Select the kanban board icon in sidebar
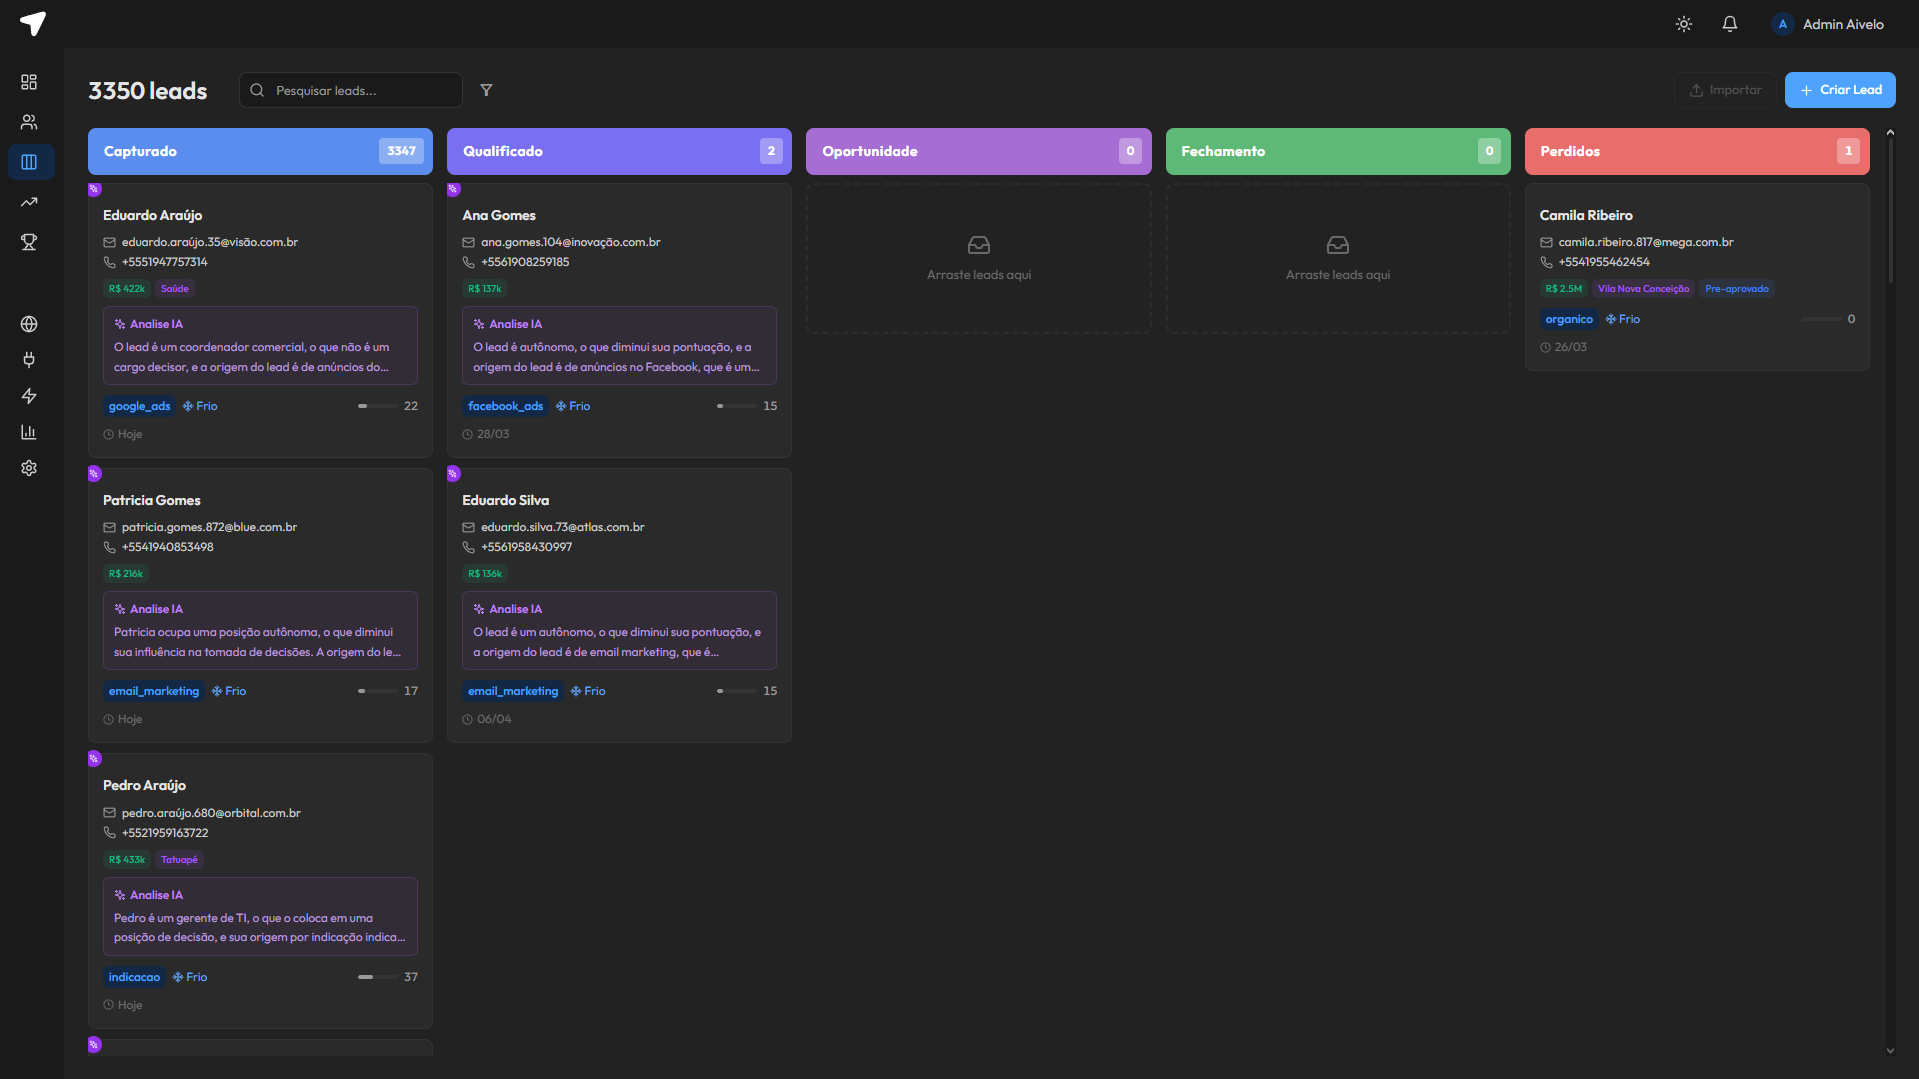 pyautogui.click(x=29, y=162)
